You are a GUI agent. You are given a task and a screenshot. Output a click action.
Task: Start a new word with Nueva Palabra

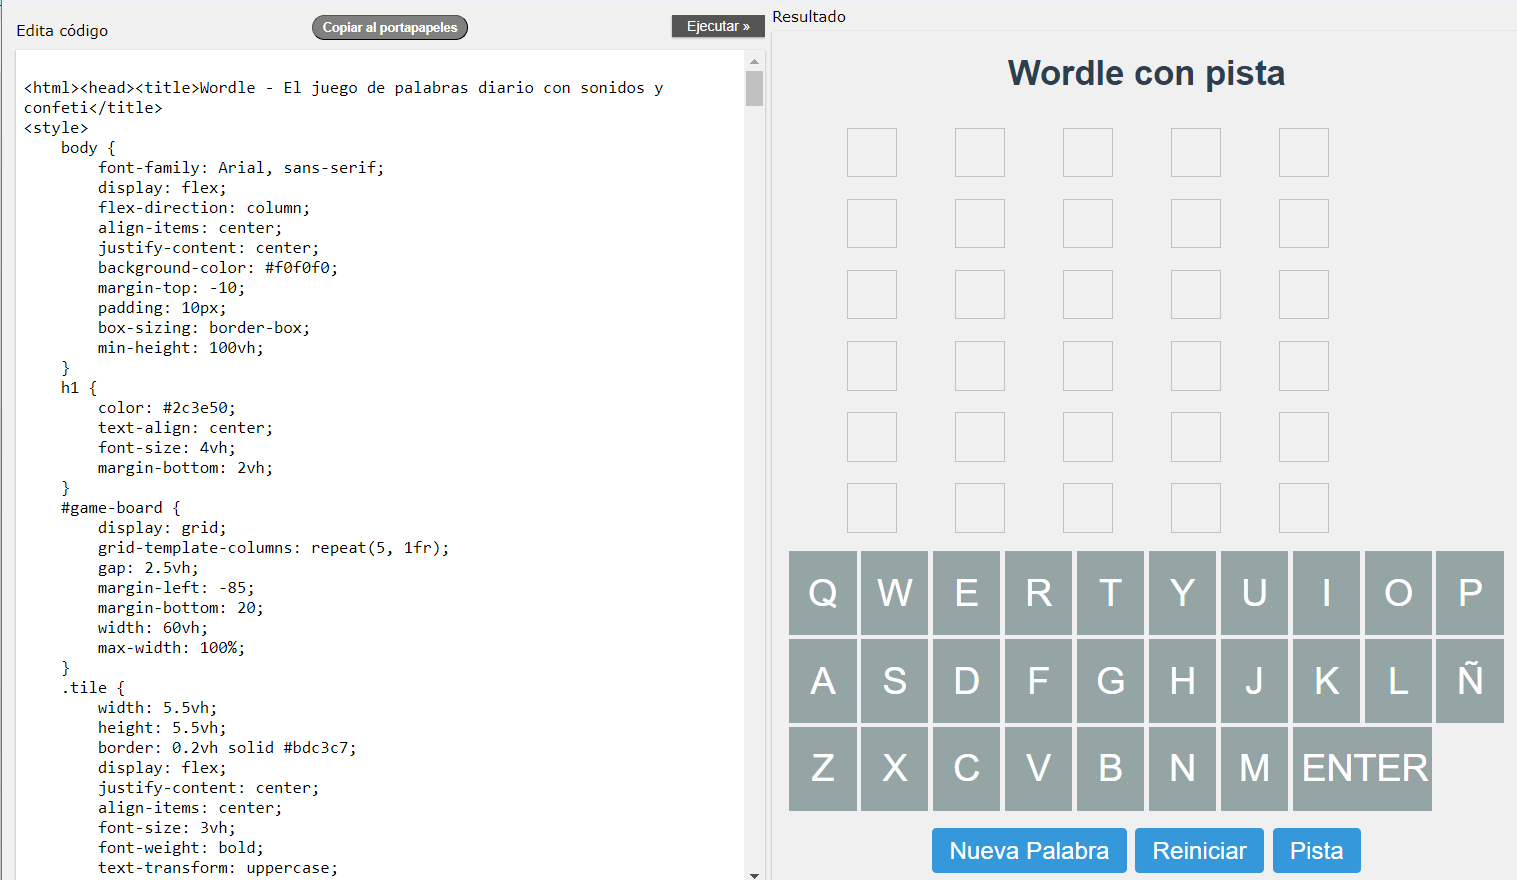[x=1029, y=851]
